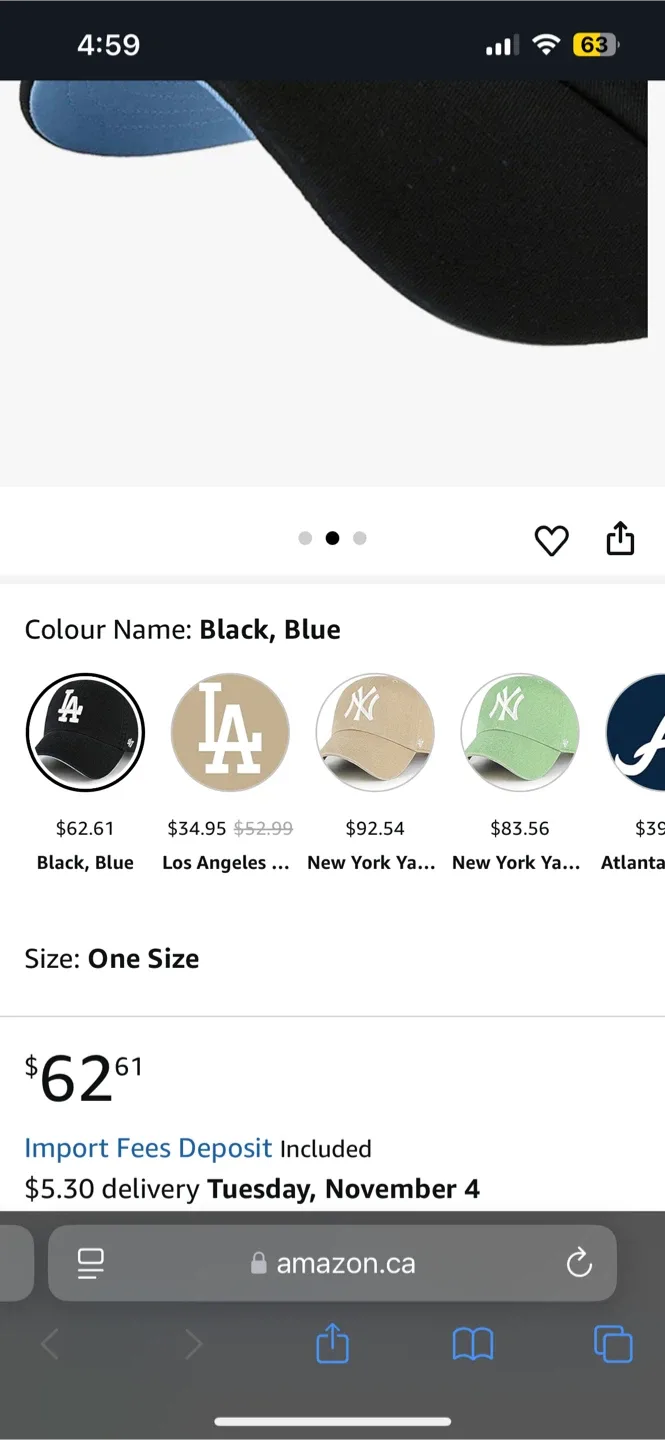Image resolution: width=665 pixels, height=1440 pixels.
Task: Open the Import Fees Deposit link
Action: coord(148,1148)
